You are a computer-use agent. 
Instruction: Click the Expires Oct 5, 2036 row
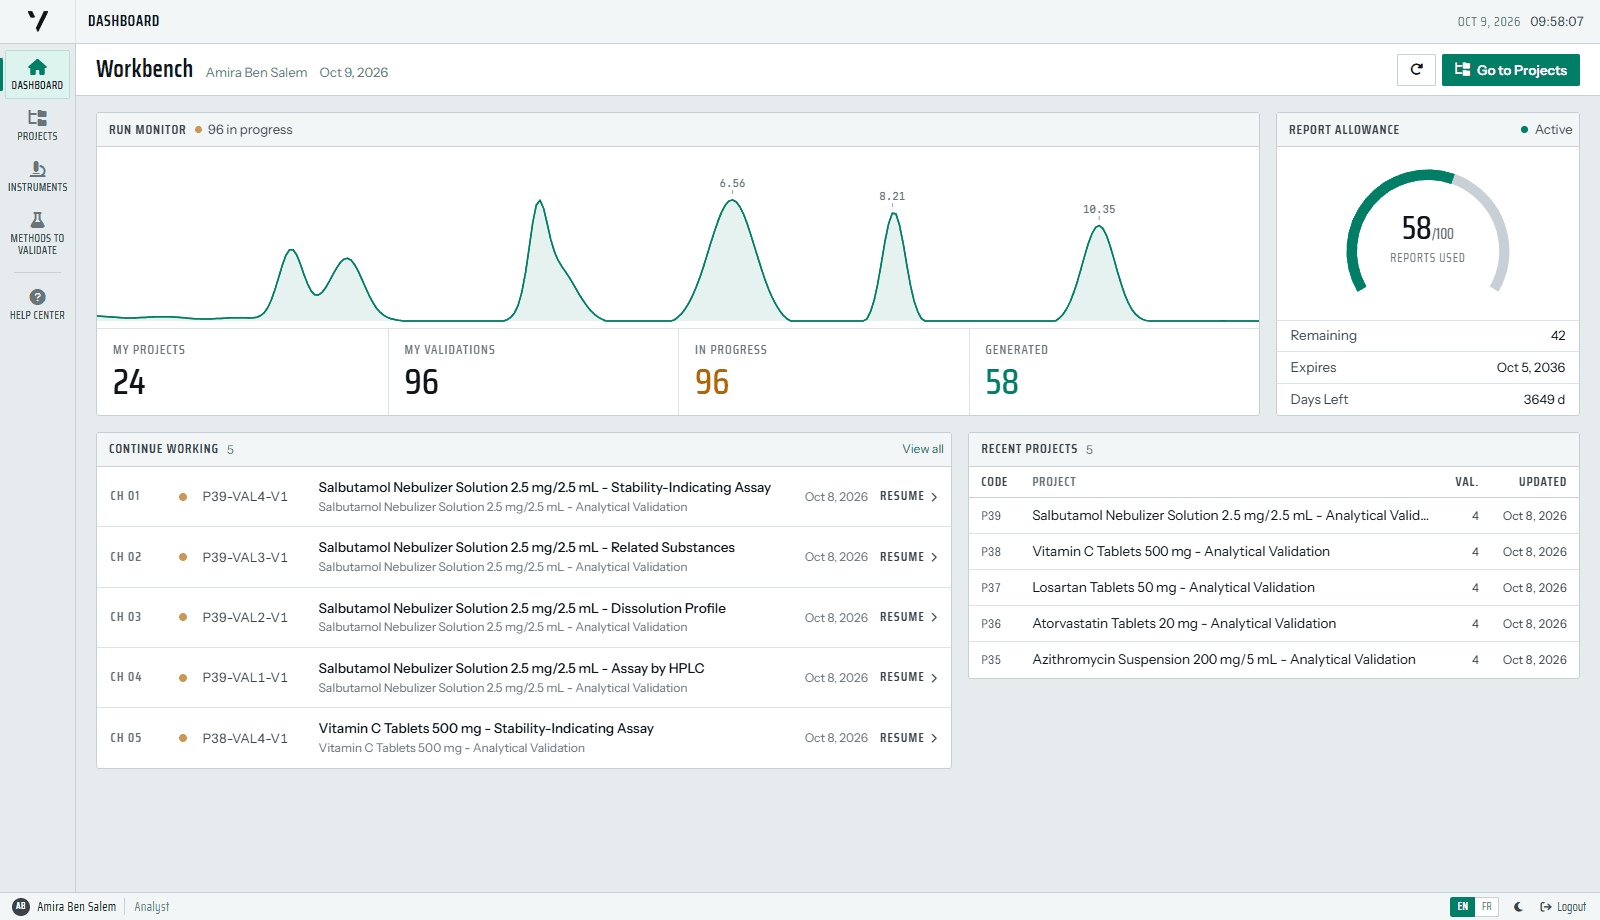point(1428,368)
